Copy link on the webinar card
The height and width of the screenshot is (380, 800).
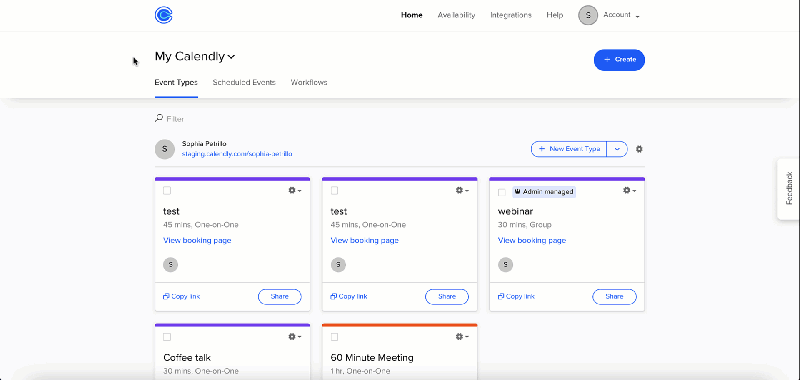[x=516, y=296]
